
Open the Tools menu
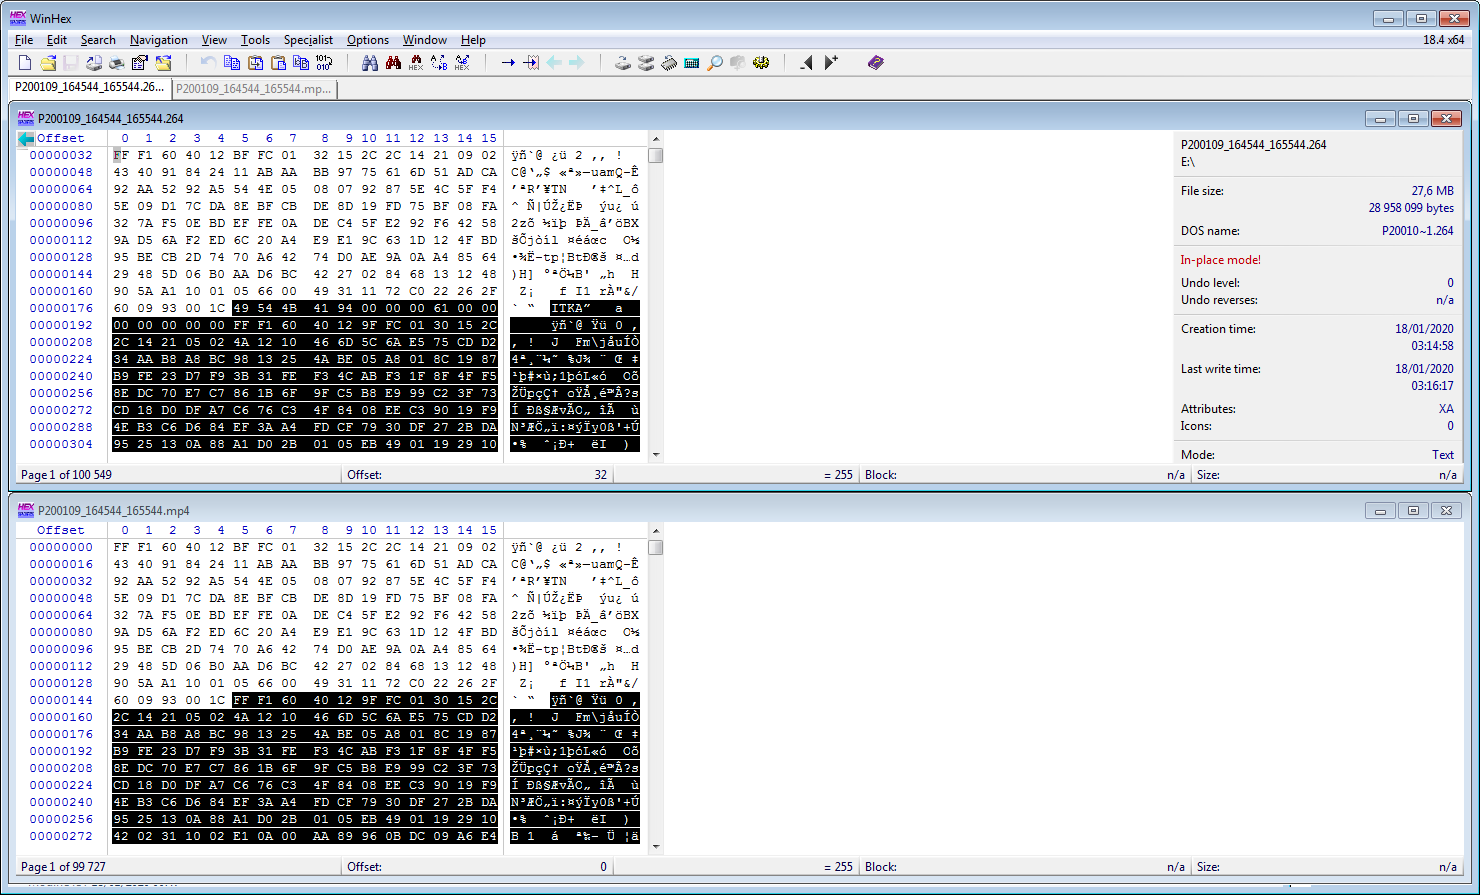coord(255,40)
